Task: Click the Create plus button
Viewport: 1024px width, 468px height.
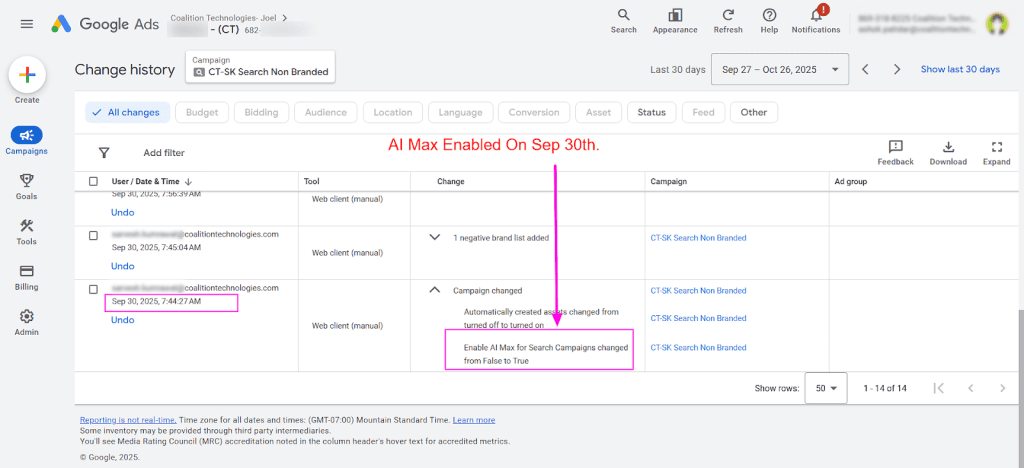Action: 27,75
